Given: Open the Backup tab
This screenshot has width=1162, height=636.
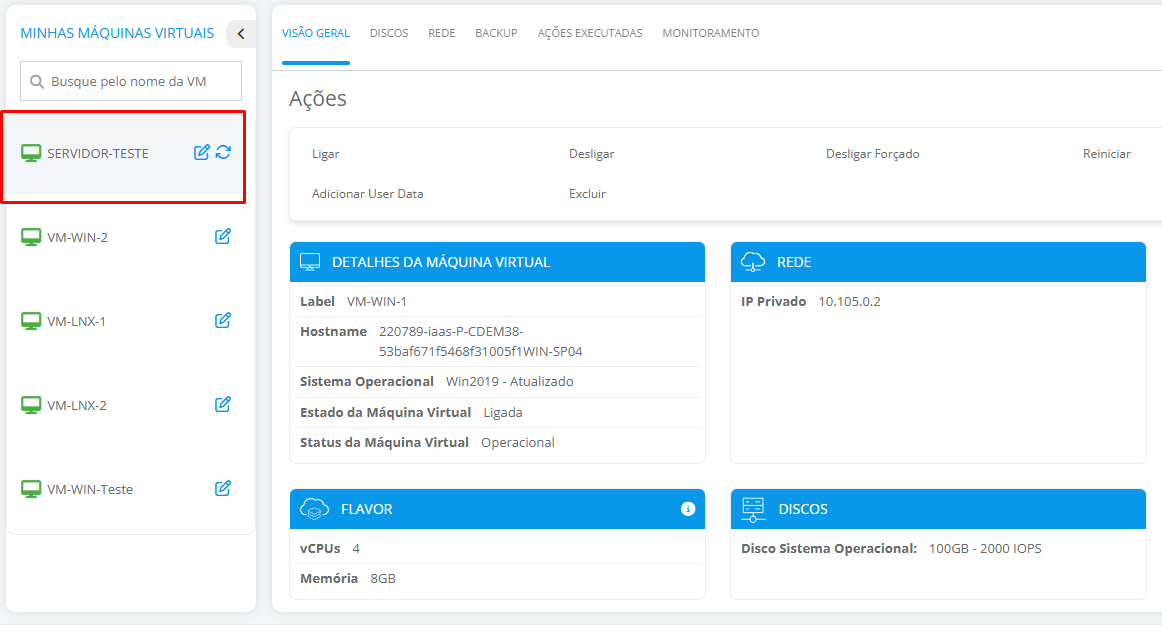Looking at the screenshot, I should pyautogui.click(x=497, y=33).
